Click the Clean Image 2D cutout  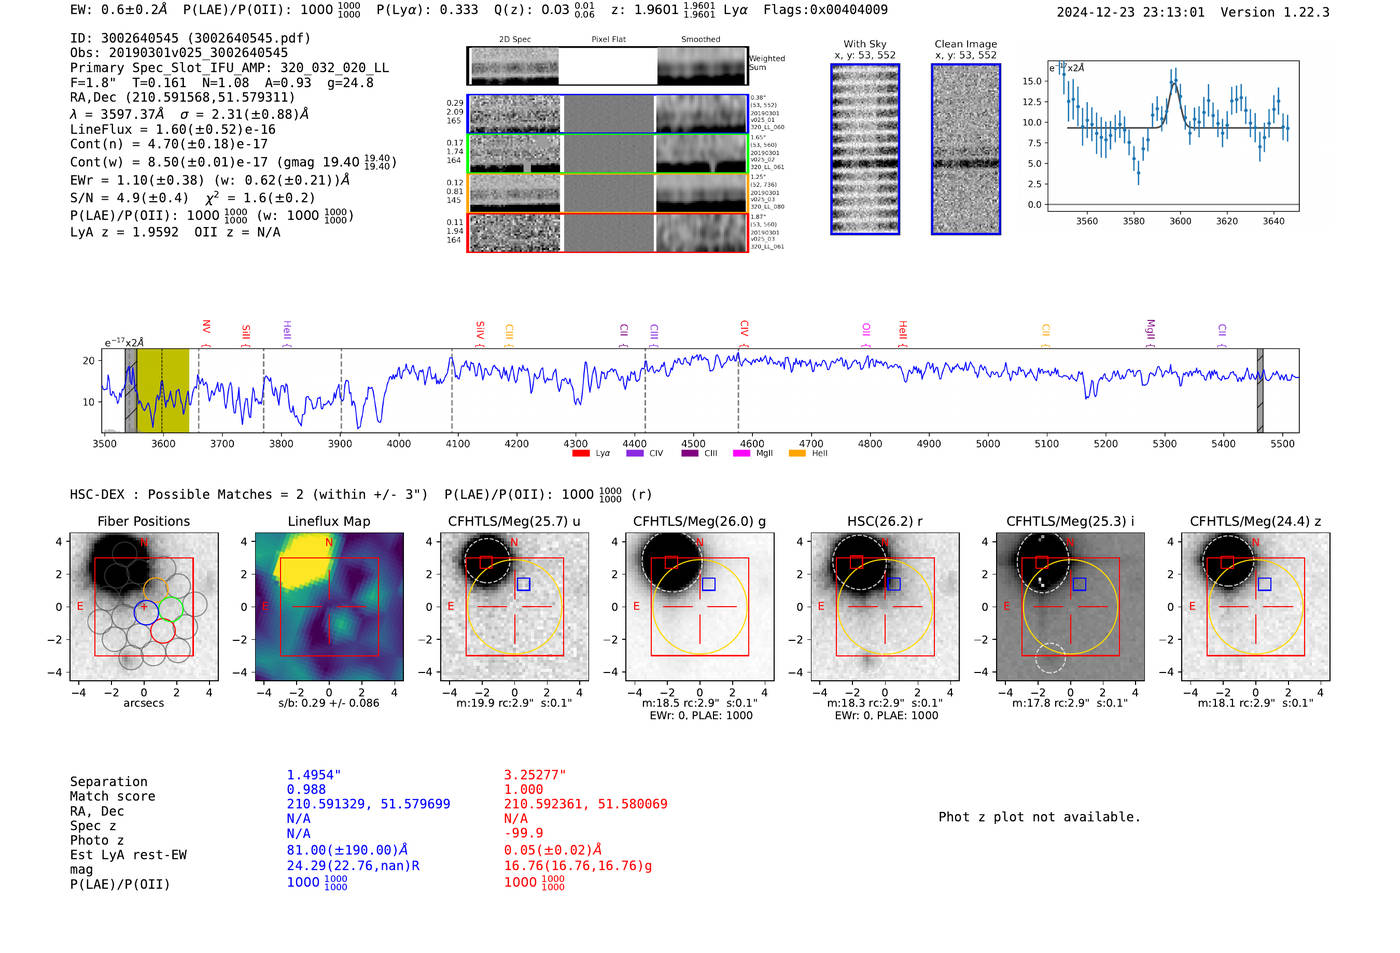coord(966,149)
